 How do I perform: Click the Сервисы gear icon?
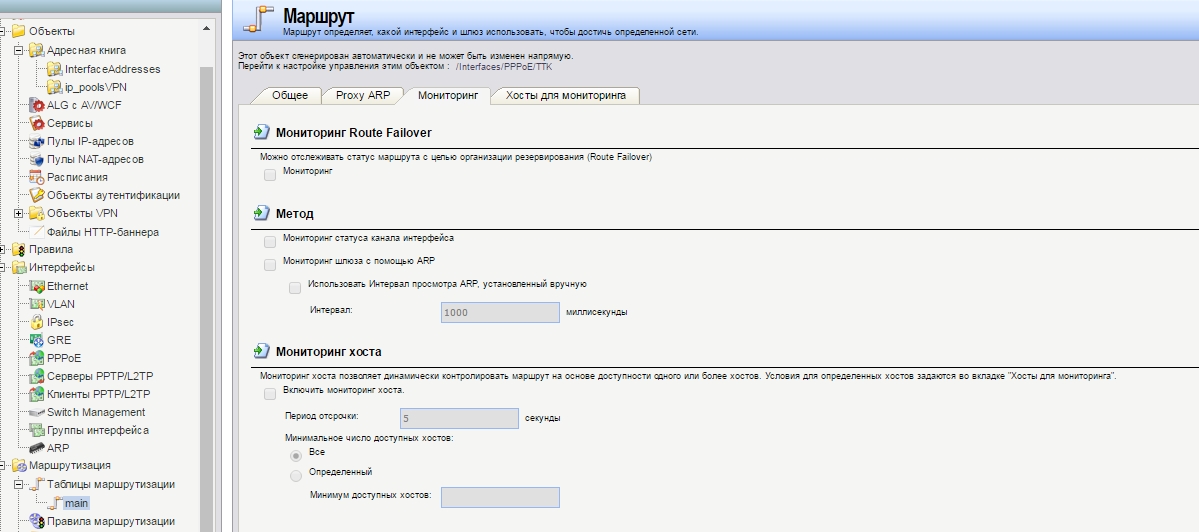tap(36, 123)
